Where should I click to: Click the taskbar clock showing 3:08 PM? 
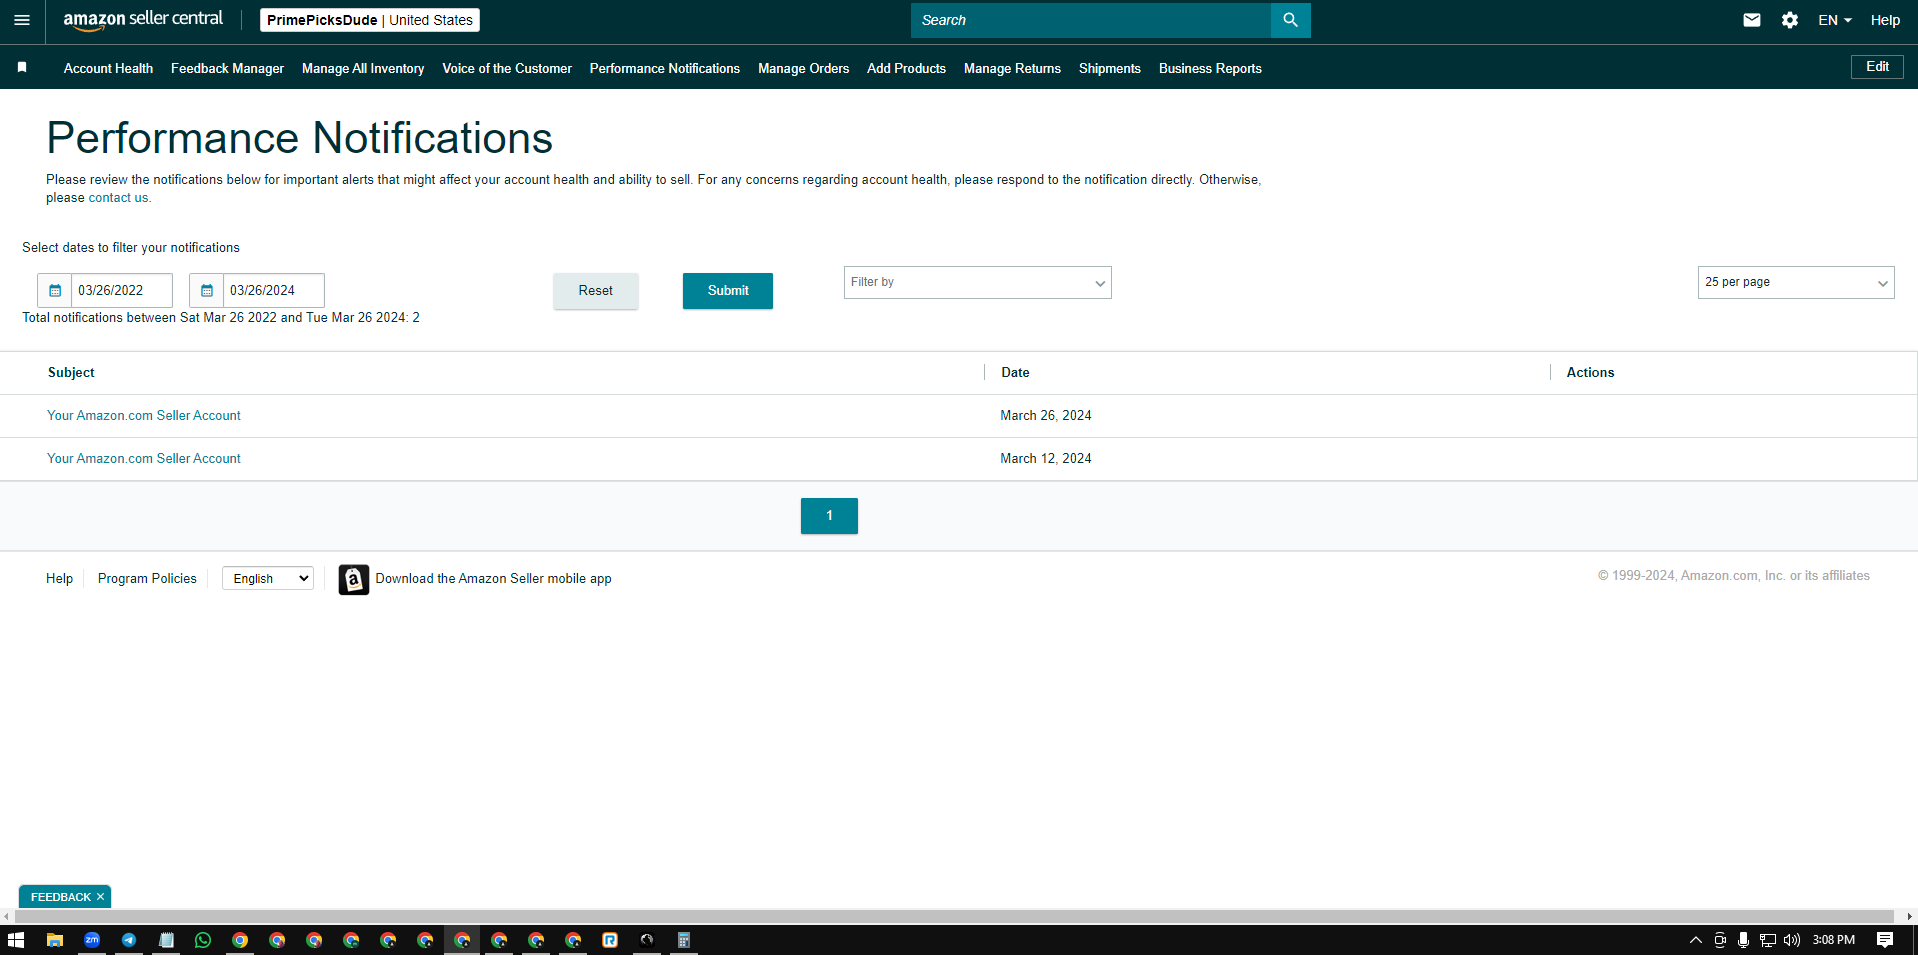(1833, 940)
